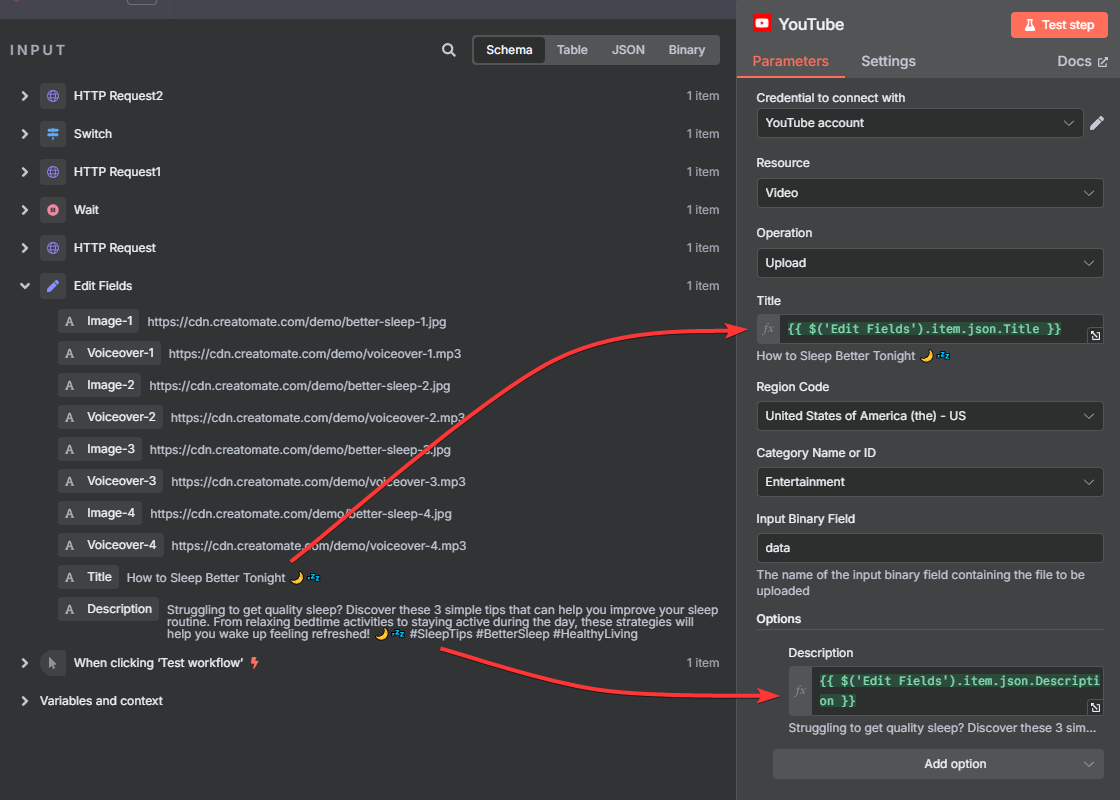The width and height of the screenshot is (1120, 800).
Task: Open the Category dropdown showing Entertainment
Action: [x=929, y=482]
